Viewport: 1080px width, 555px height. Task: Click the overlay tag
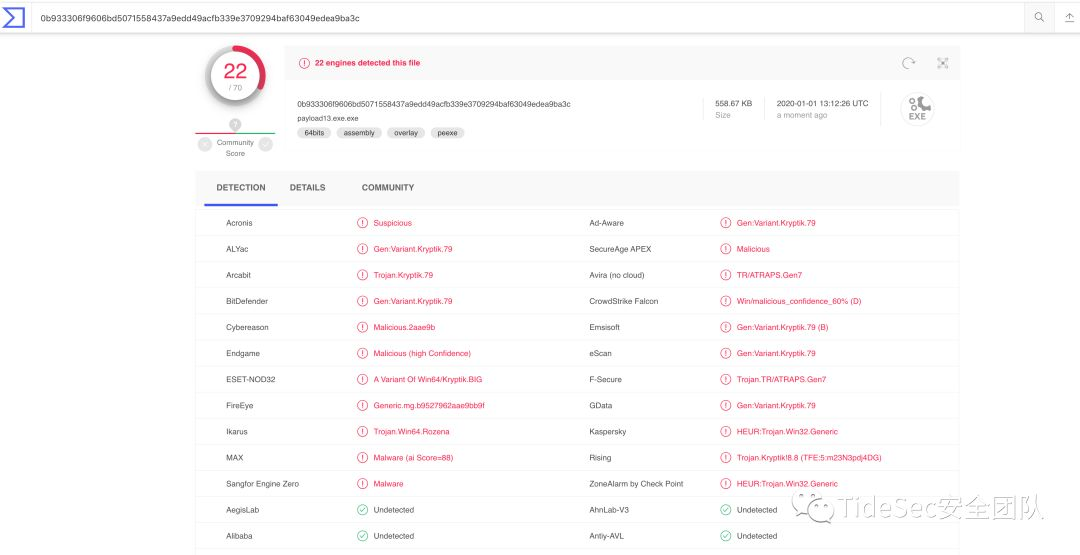point(405,133)
